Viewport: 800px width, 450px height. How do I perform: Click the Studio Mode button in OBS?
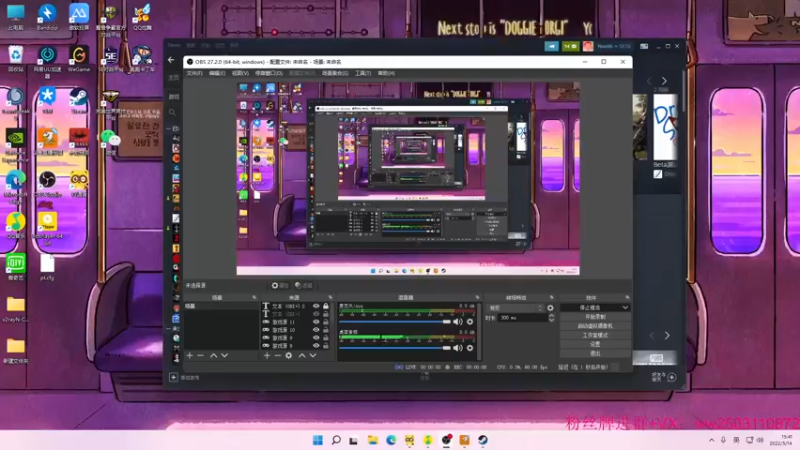[595, 335]
